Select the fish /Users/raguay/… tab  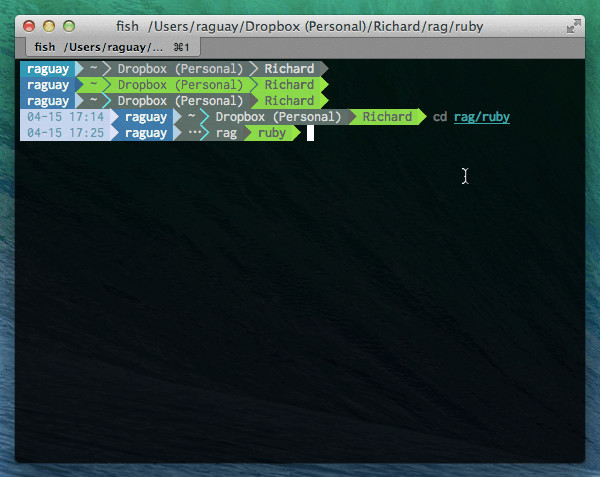112,47
